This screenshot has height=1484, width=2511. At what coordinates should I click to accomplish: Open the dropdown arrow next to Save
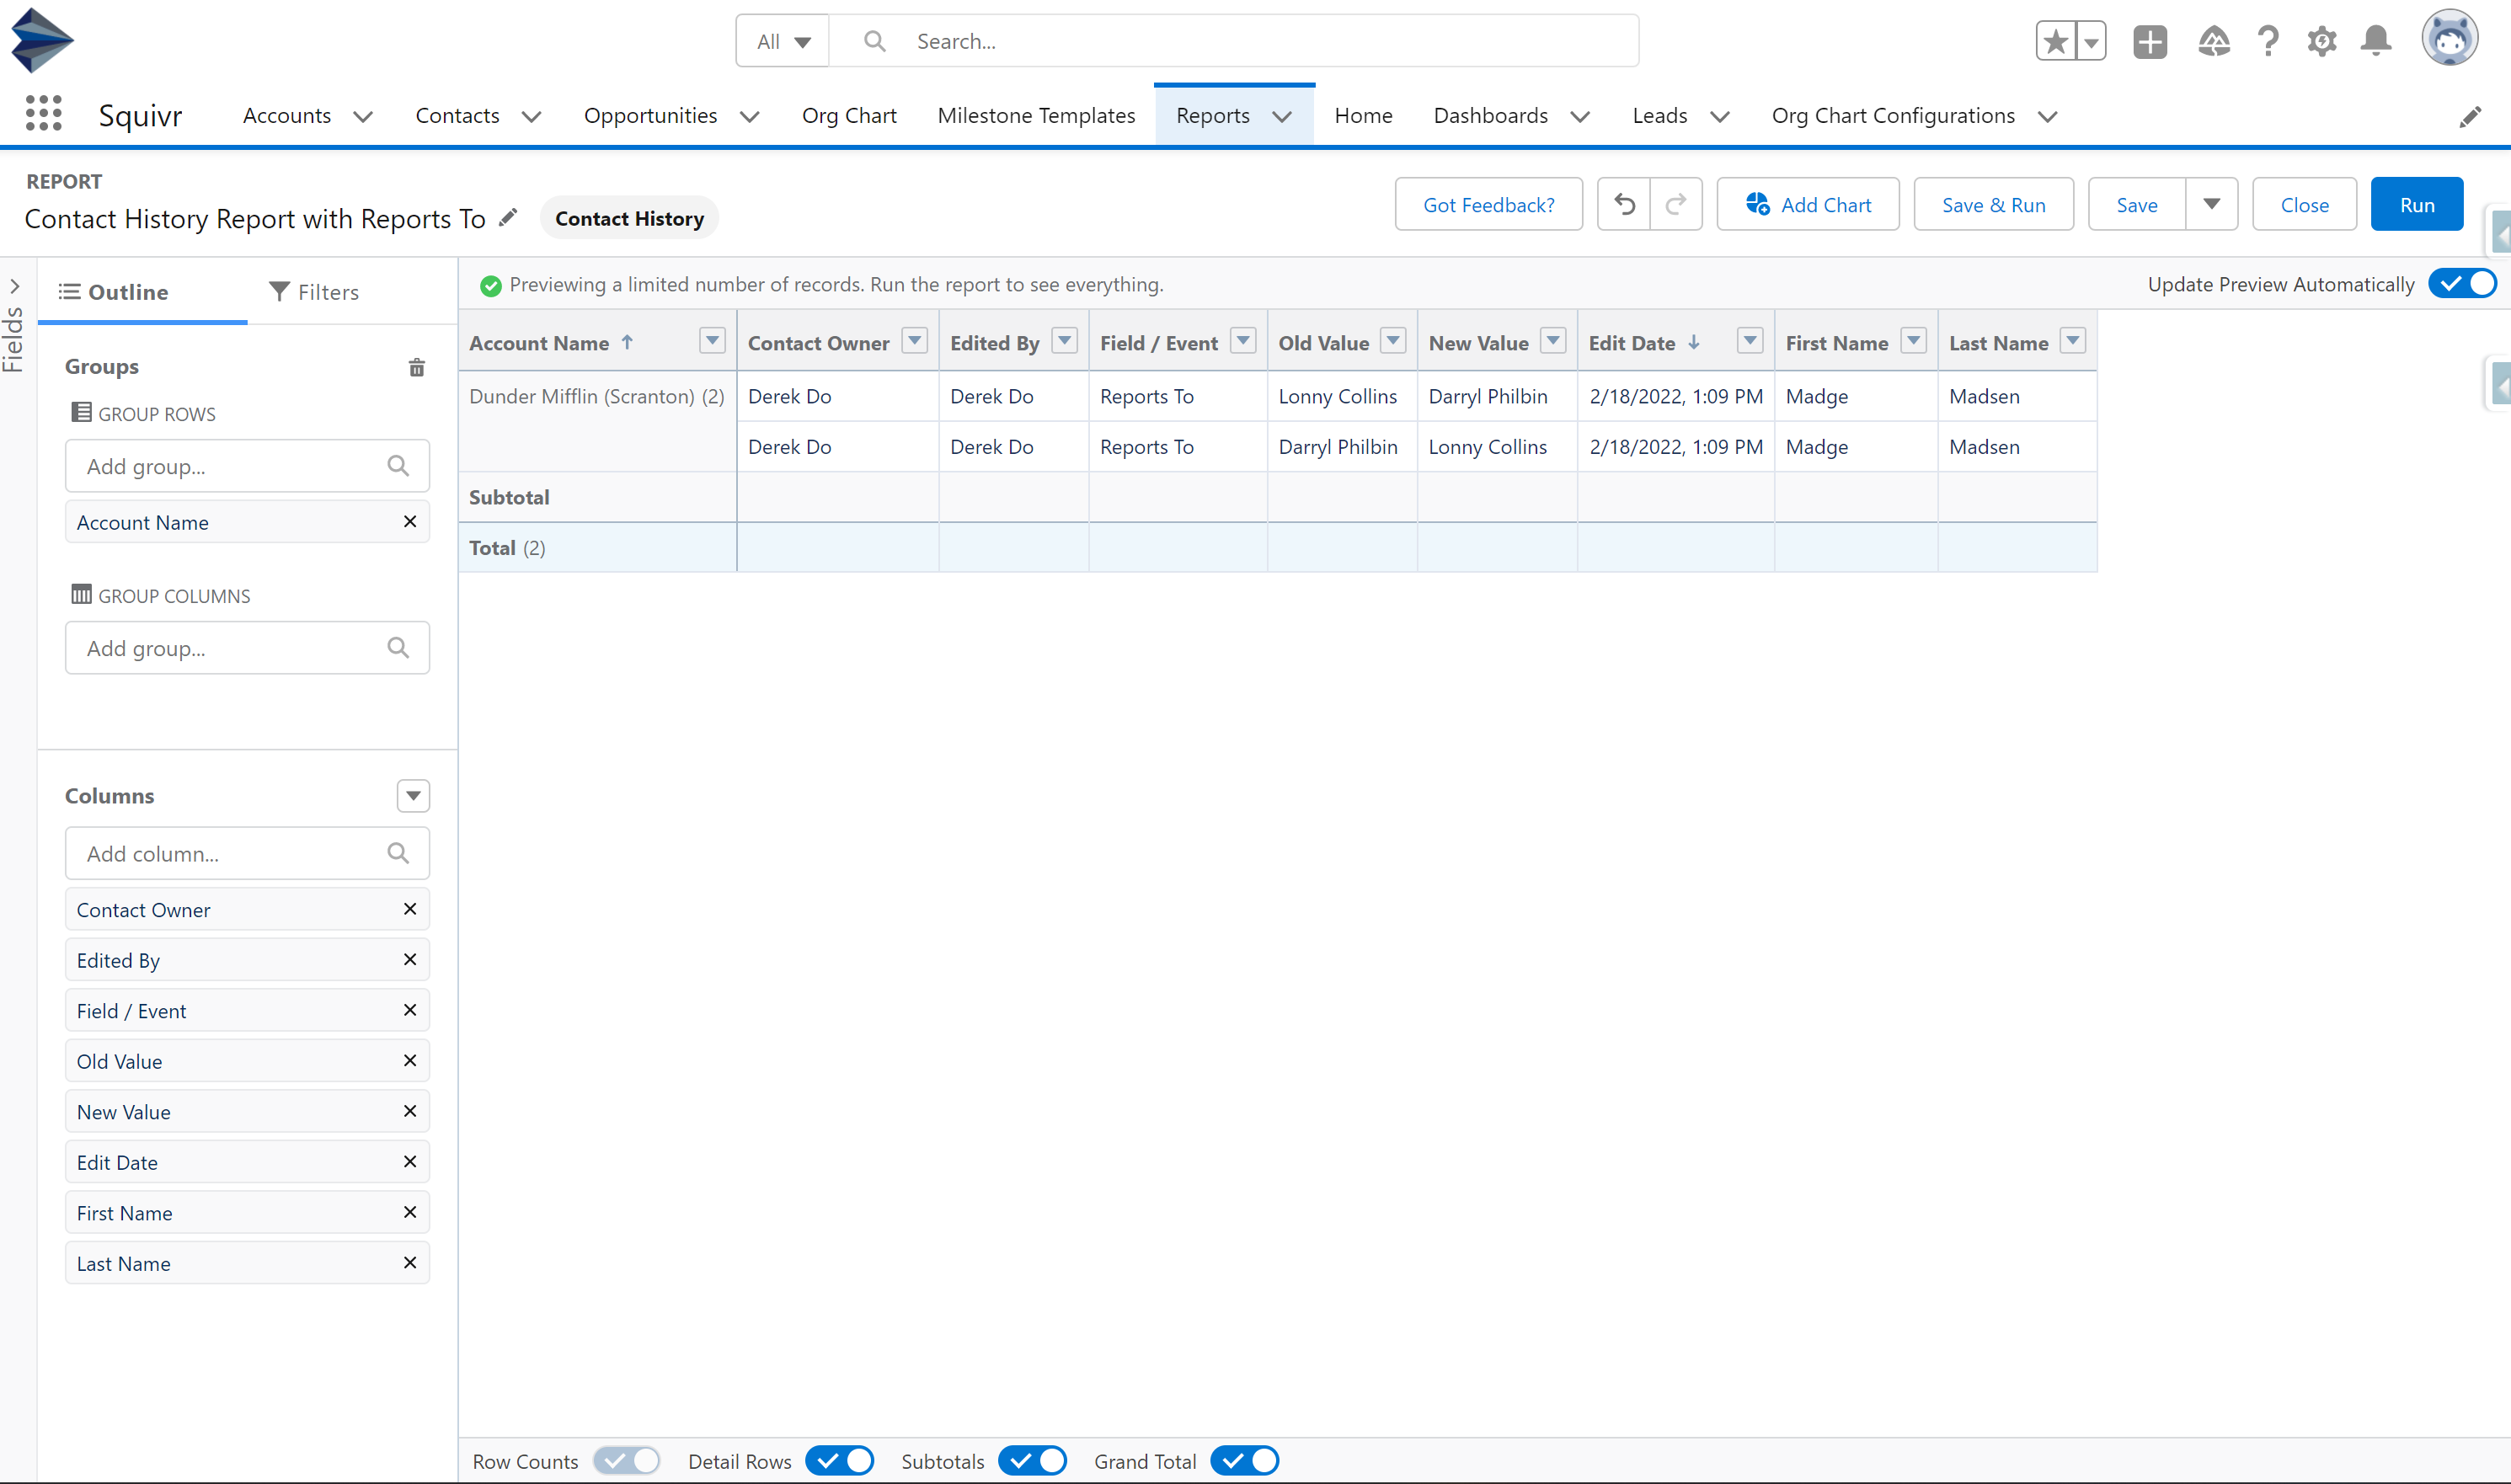pyautogui.click(x=2211, y=205)
